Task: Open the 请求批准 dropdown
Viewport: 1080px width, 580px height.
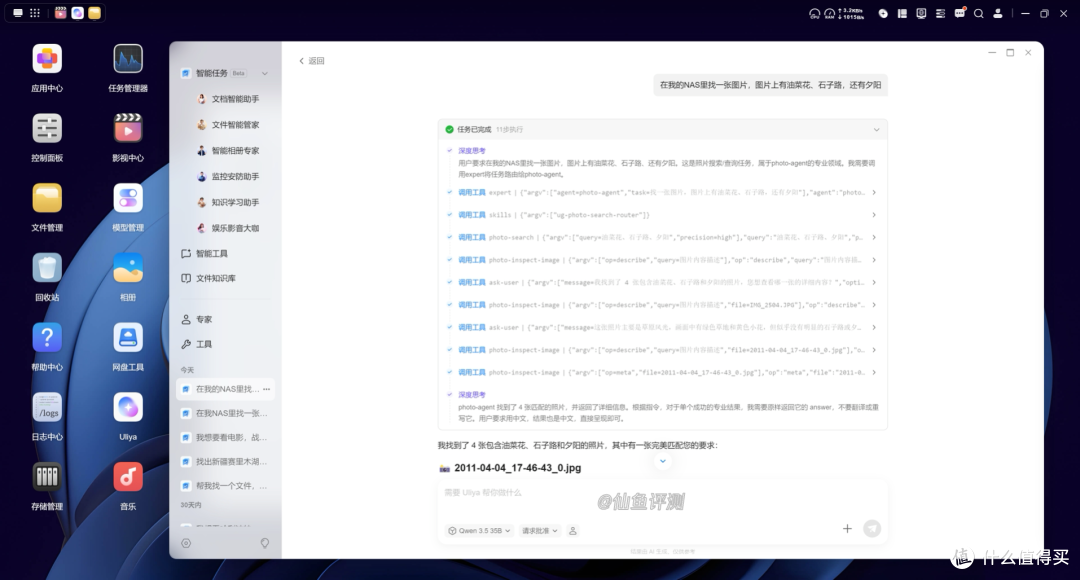Action: click(x=539, y=530)
